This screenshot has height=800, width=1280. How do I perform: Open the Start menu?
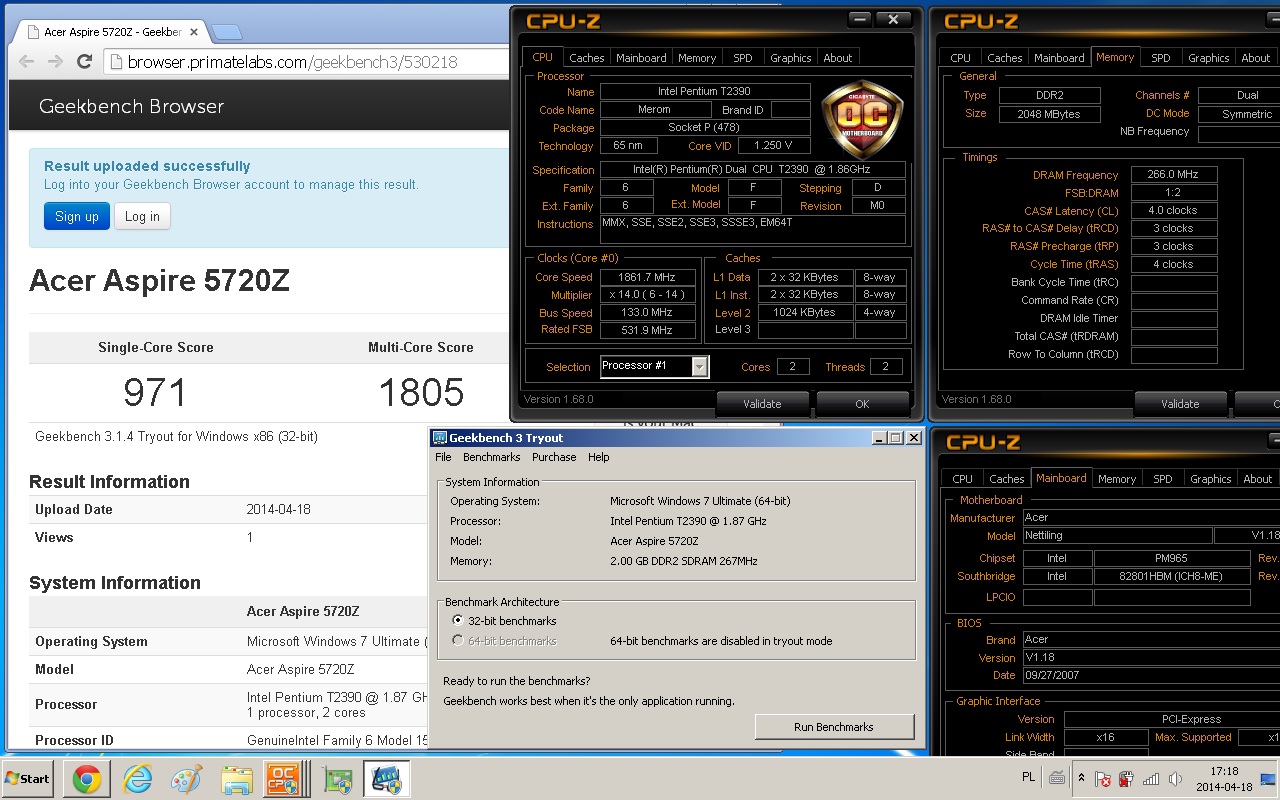point(28,778)
